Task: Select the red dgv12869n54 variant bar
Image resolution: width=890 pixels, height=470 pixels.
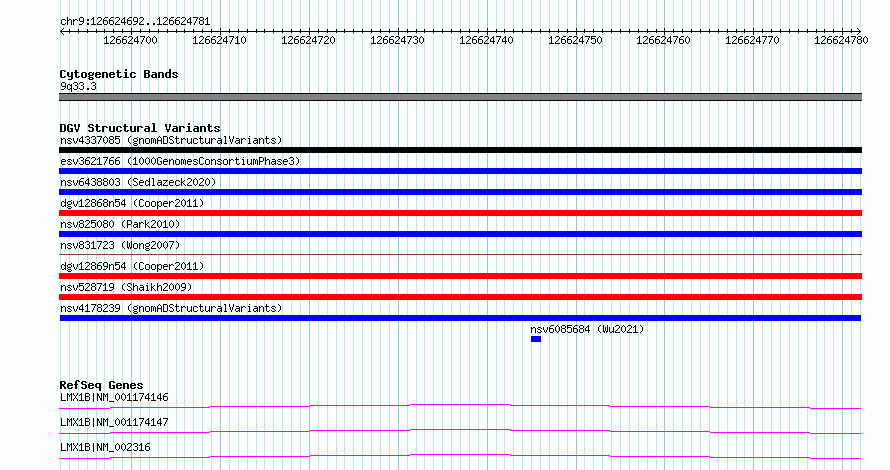Action: tap(460, 276)
